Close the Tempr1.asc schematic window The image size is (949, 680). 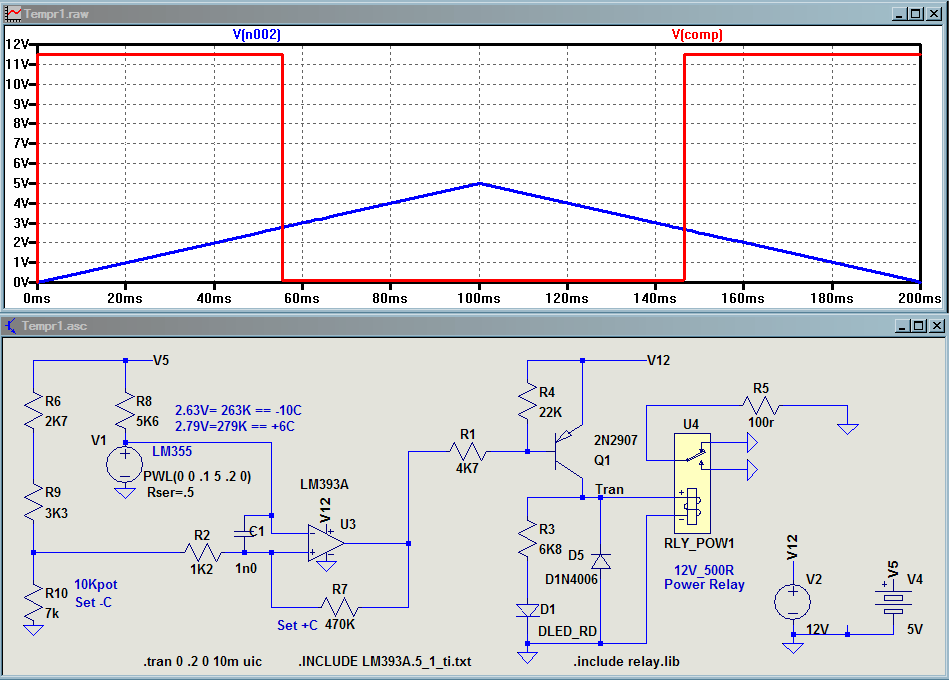(x=937, y=326)
